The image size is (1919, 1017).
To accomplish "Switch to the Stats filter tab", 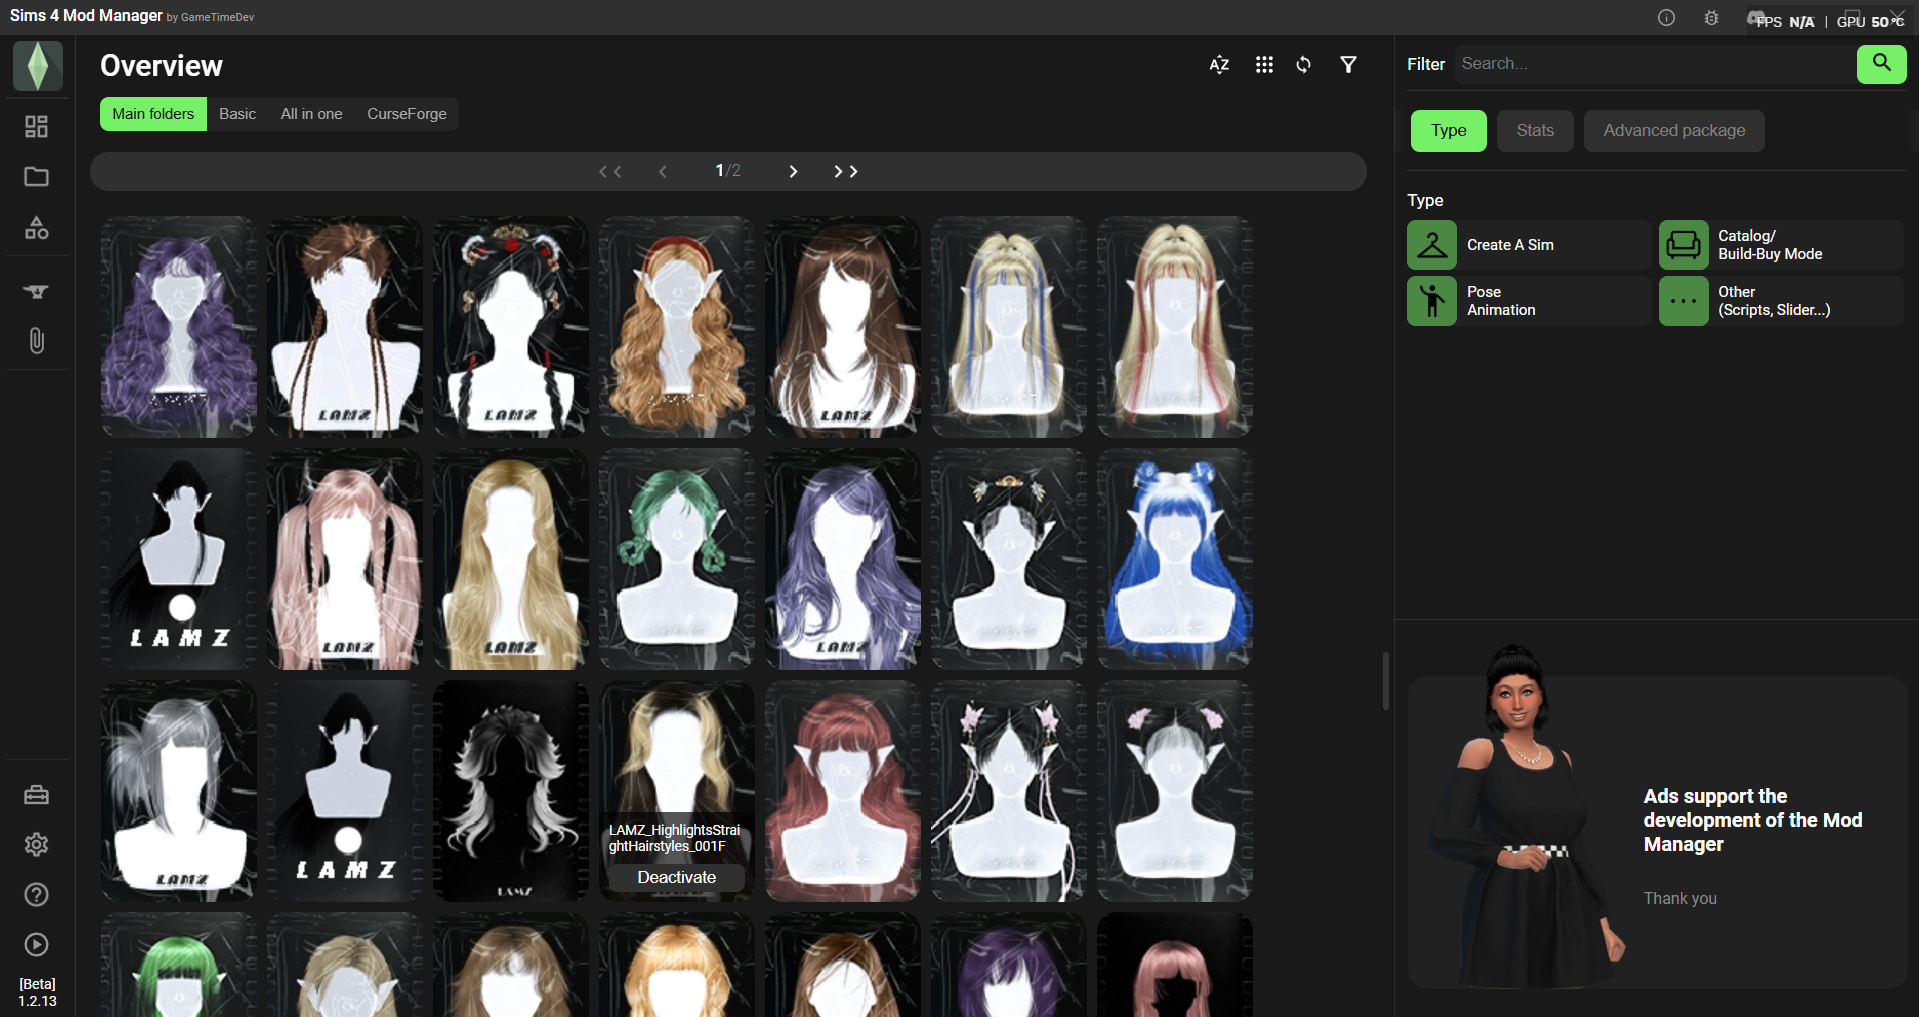I will pos(1535,131).
